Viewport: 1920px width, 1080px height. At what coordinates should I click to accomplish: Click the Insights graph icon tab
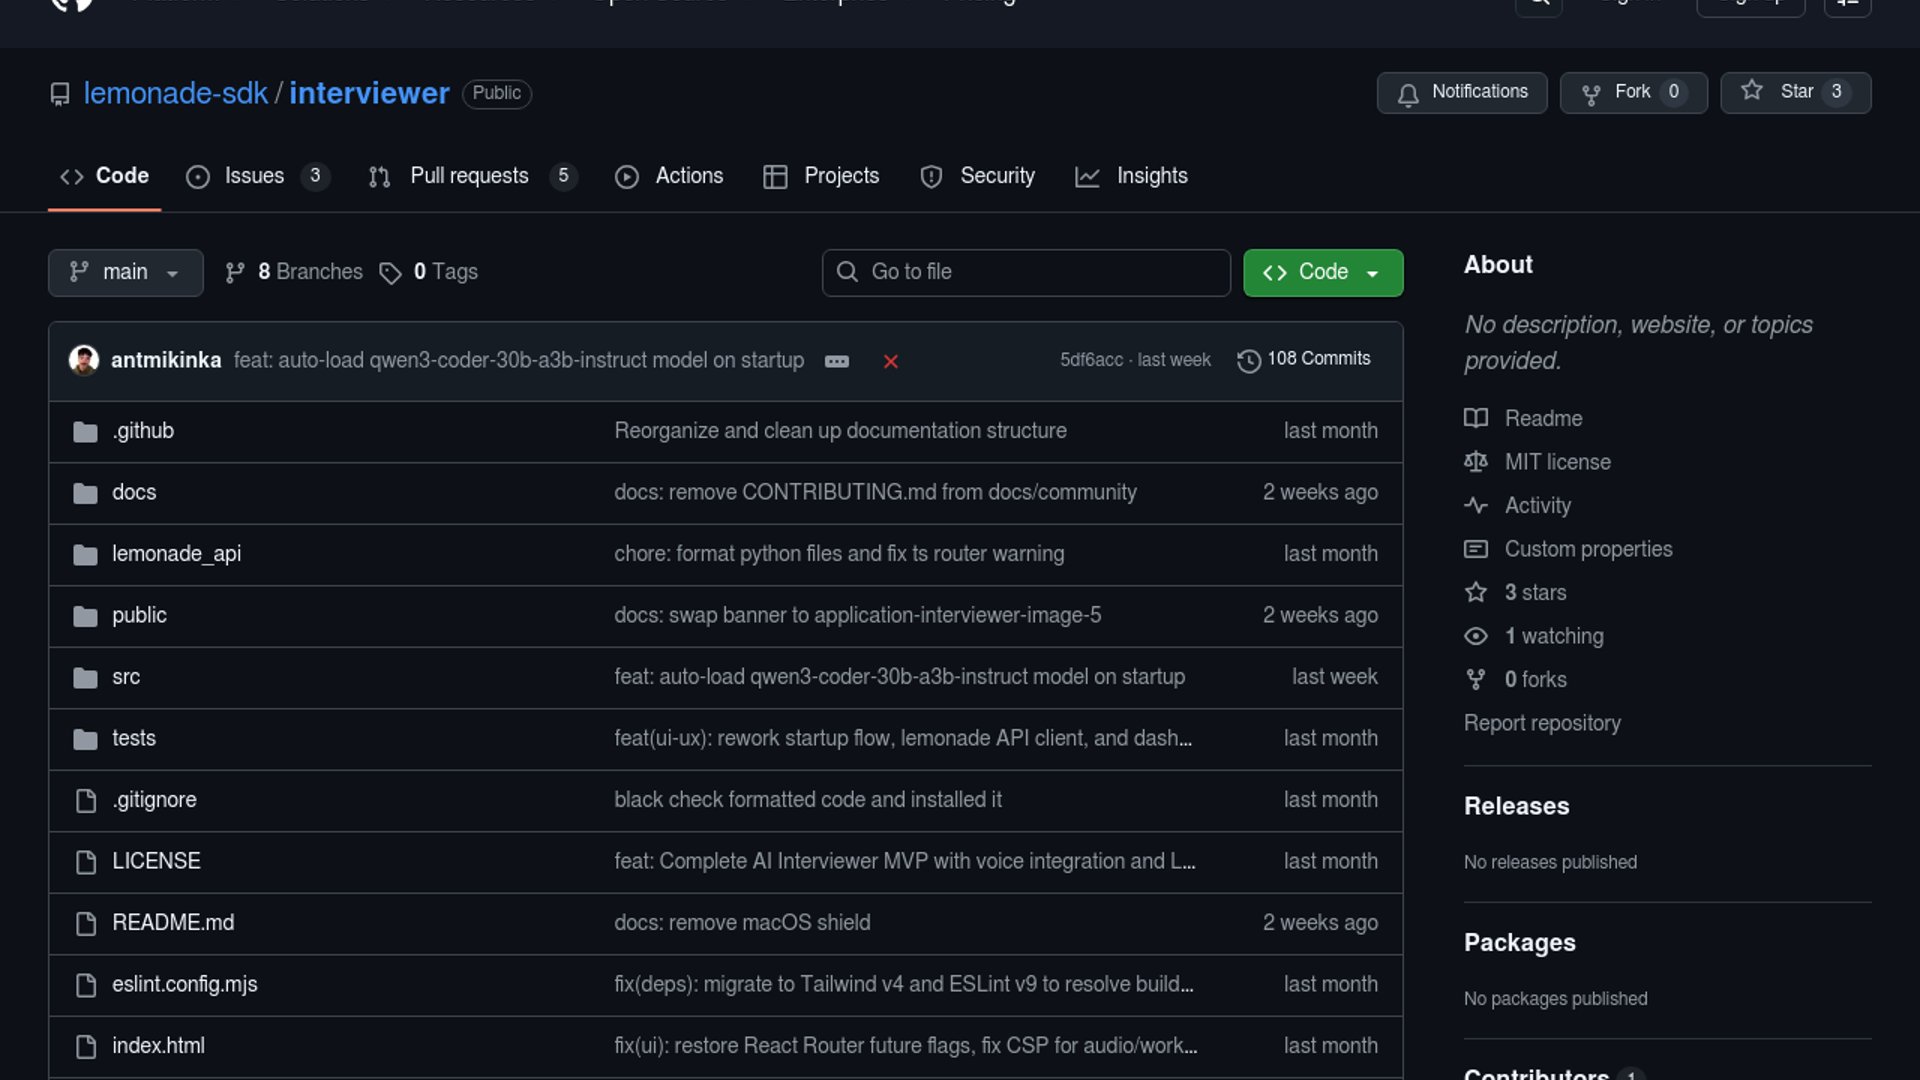click(1087, 177)
